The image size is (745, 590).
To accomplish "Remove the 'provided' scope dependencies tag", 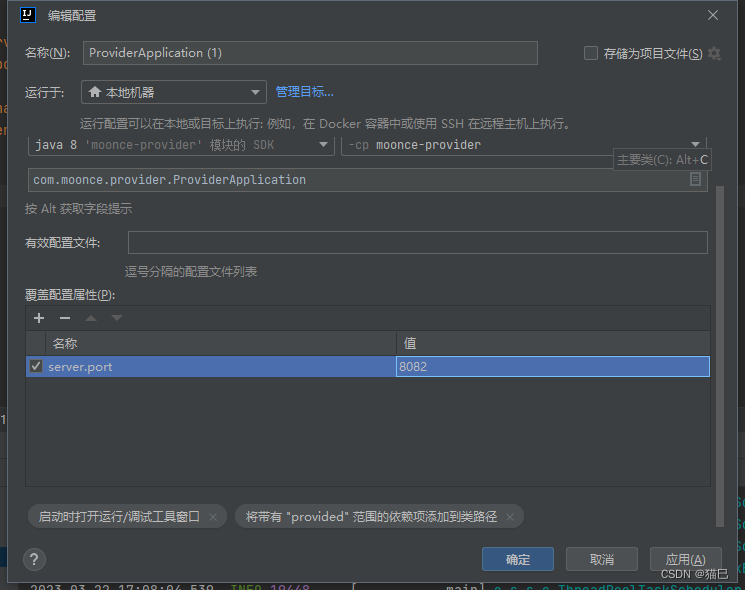I will pos(509,517).
